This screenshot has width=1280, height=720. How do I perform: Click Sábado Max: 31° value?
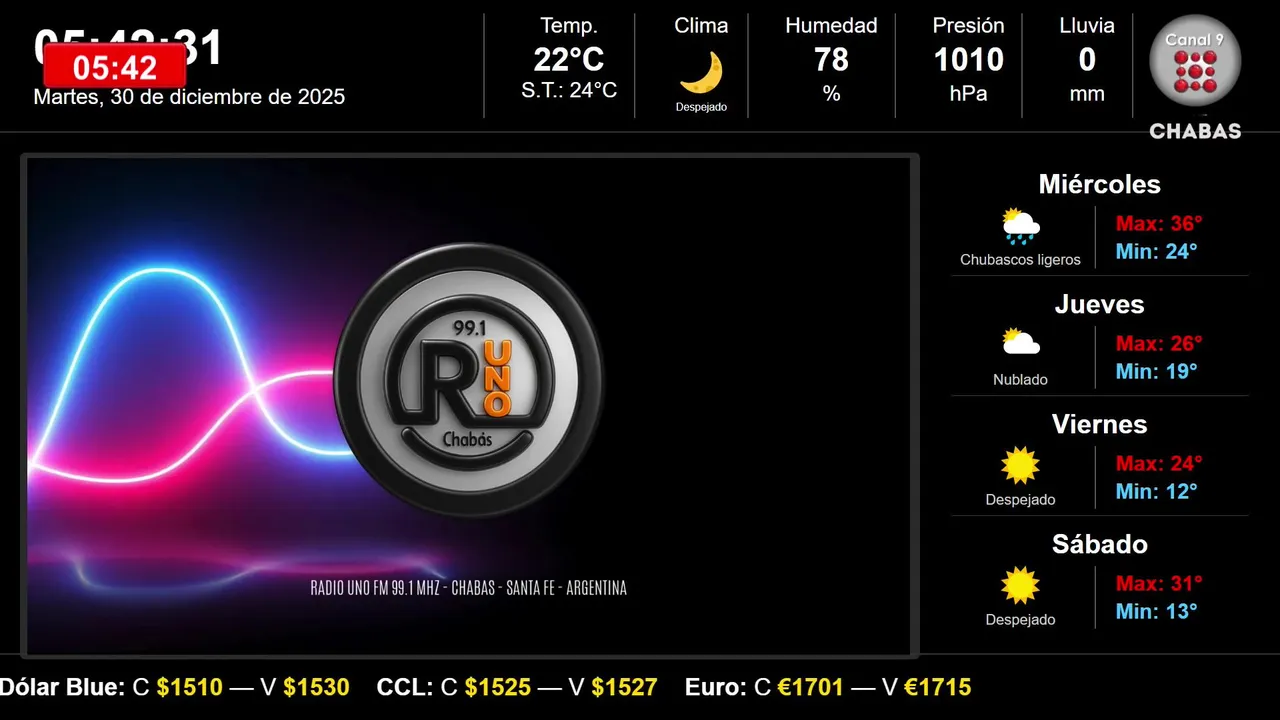point(1159,584)
